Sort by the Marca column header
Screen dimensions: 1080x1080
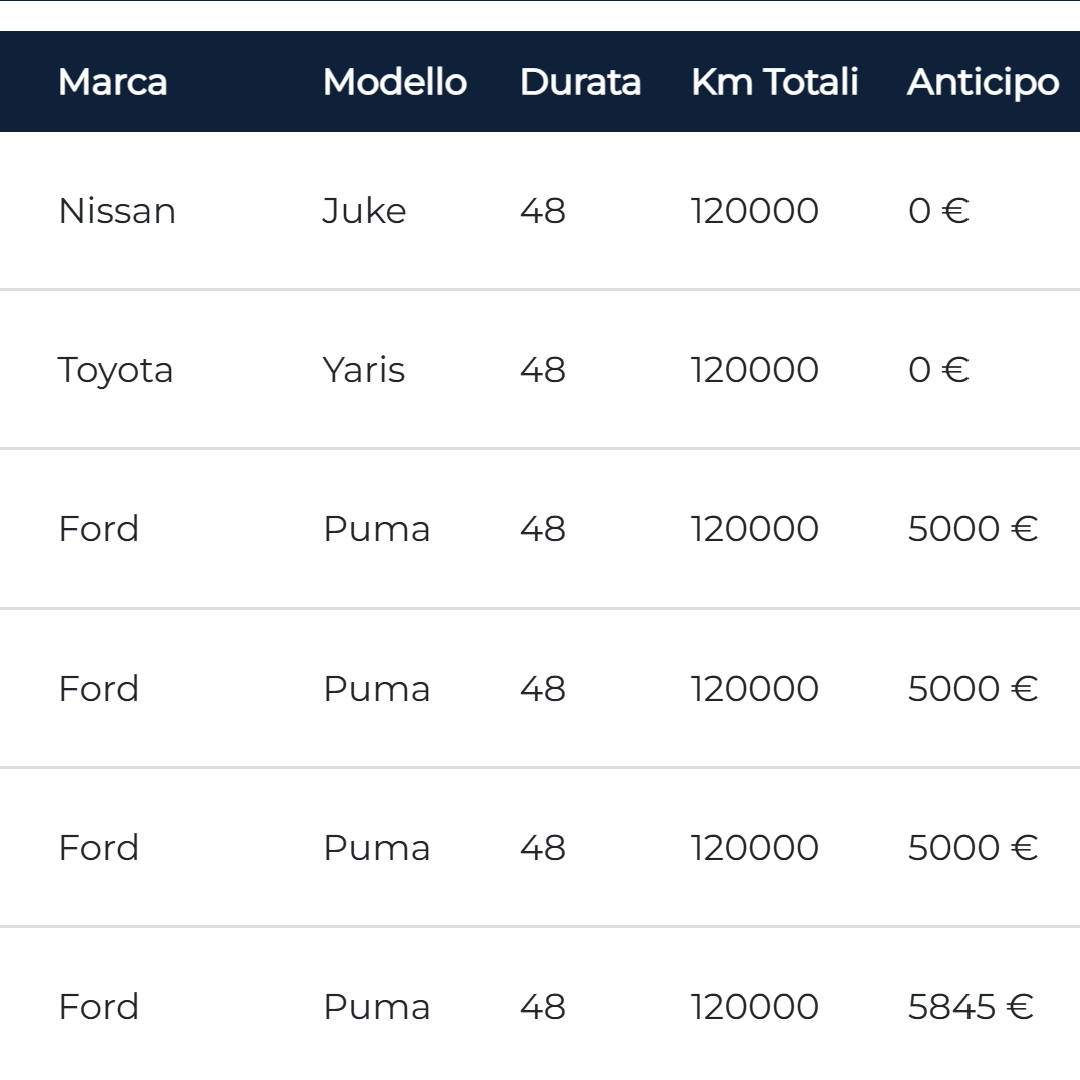click(112, 82)
